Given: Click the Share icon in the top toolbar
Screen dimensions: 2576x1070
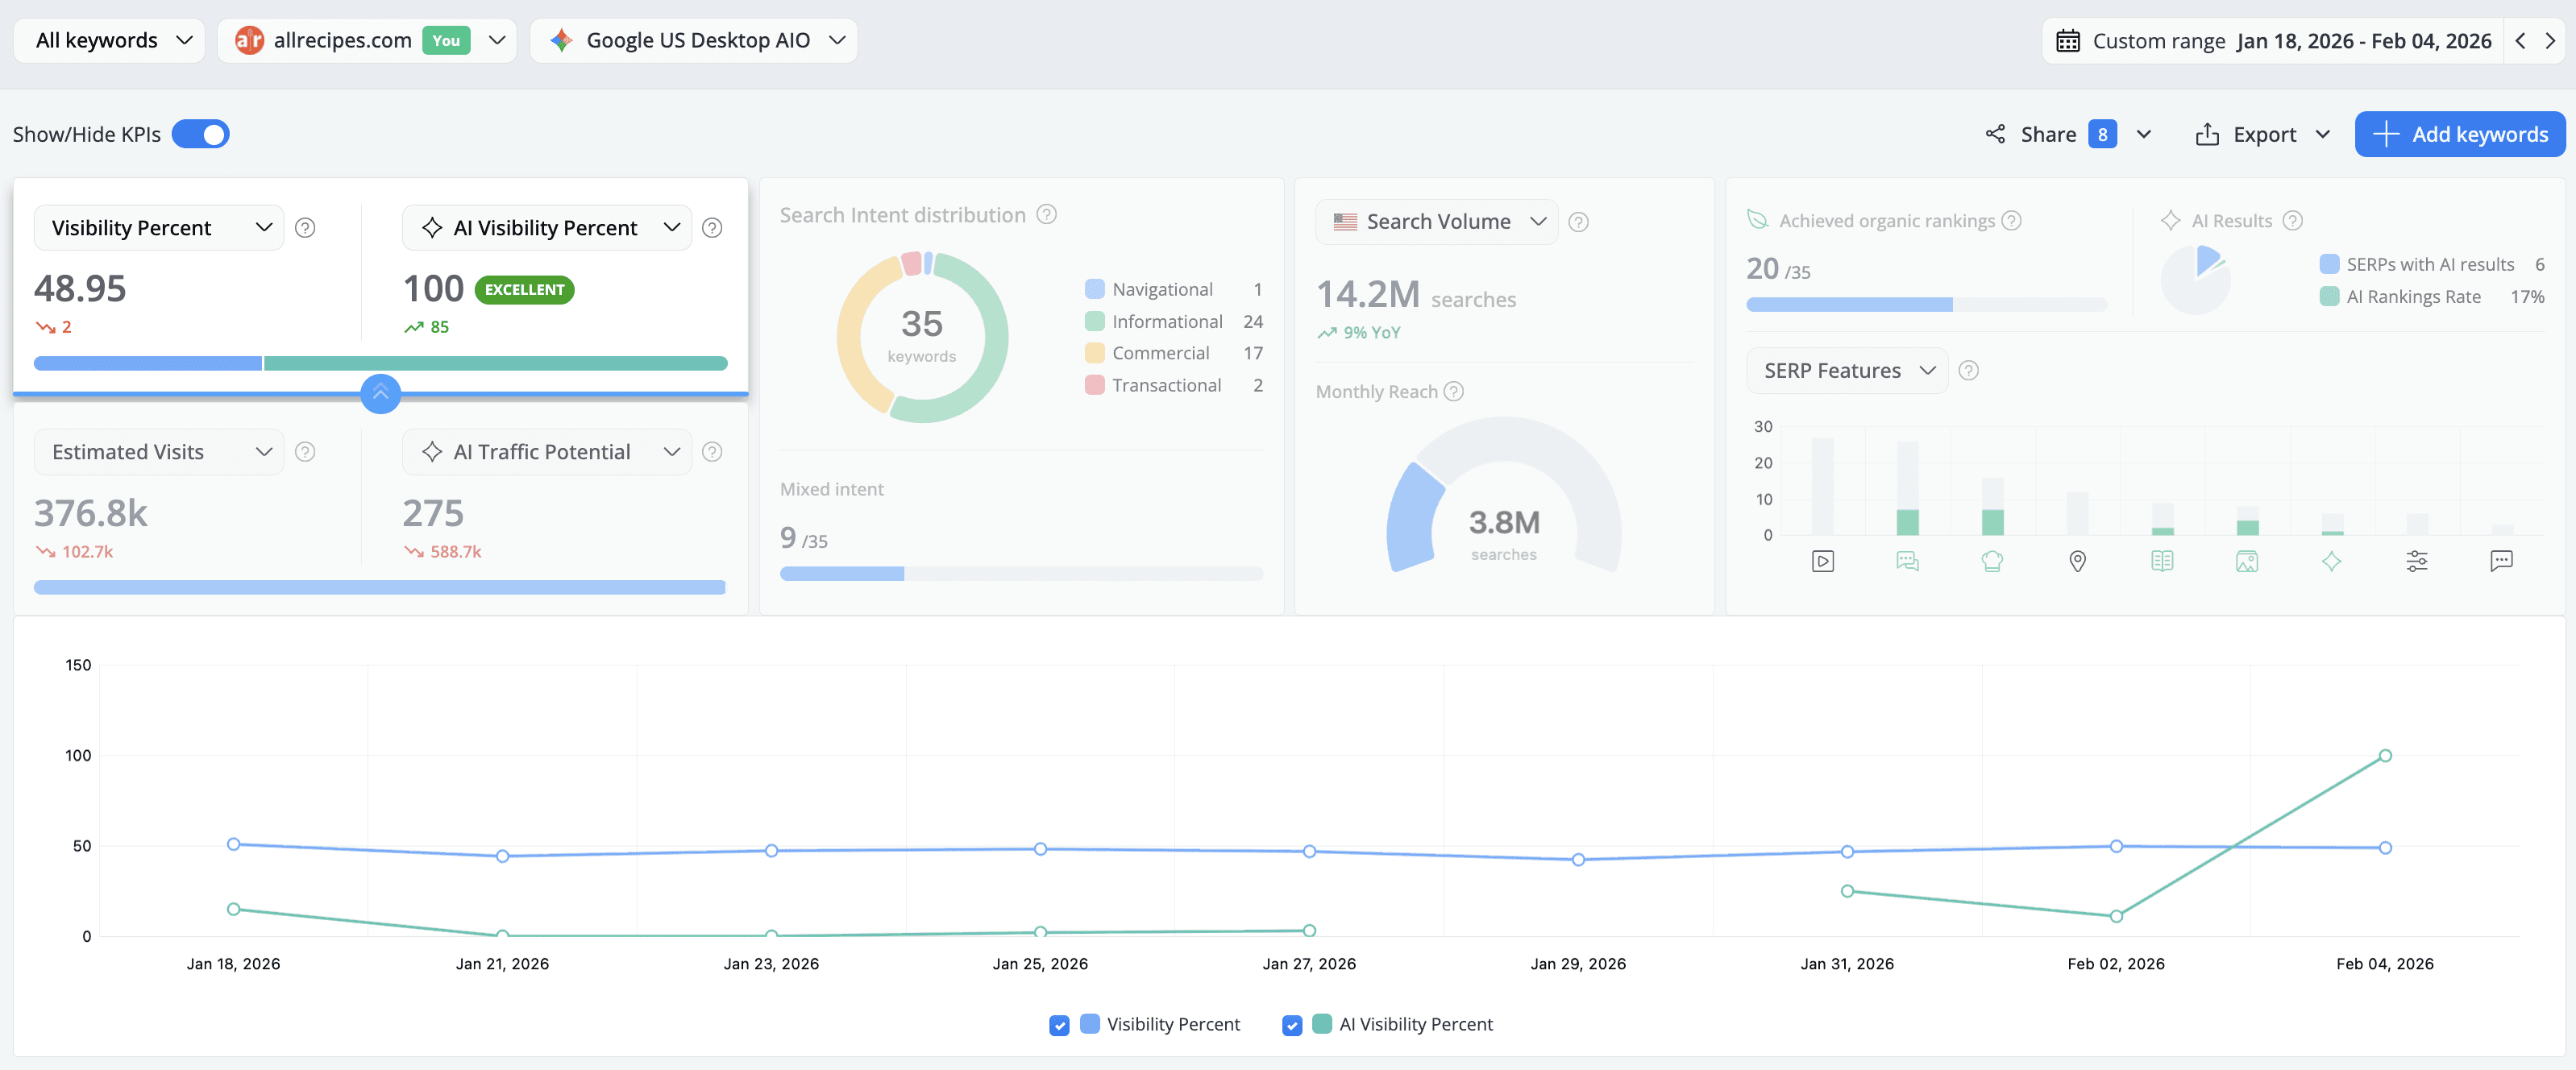Looking at the screenshot, I should pos(1995,133).
